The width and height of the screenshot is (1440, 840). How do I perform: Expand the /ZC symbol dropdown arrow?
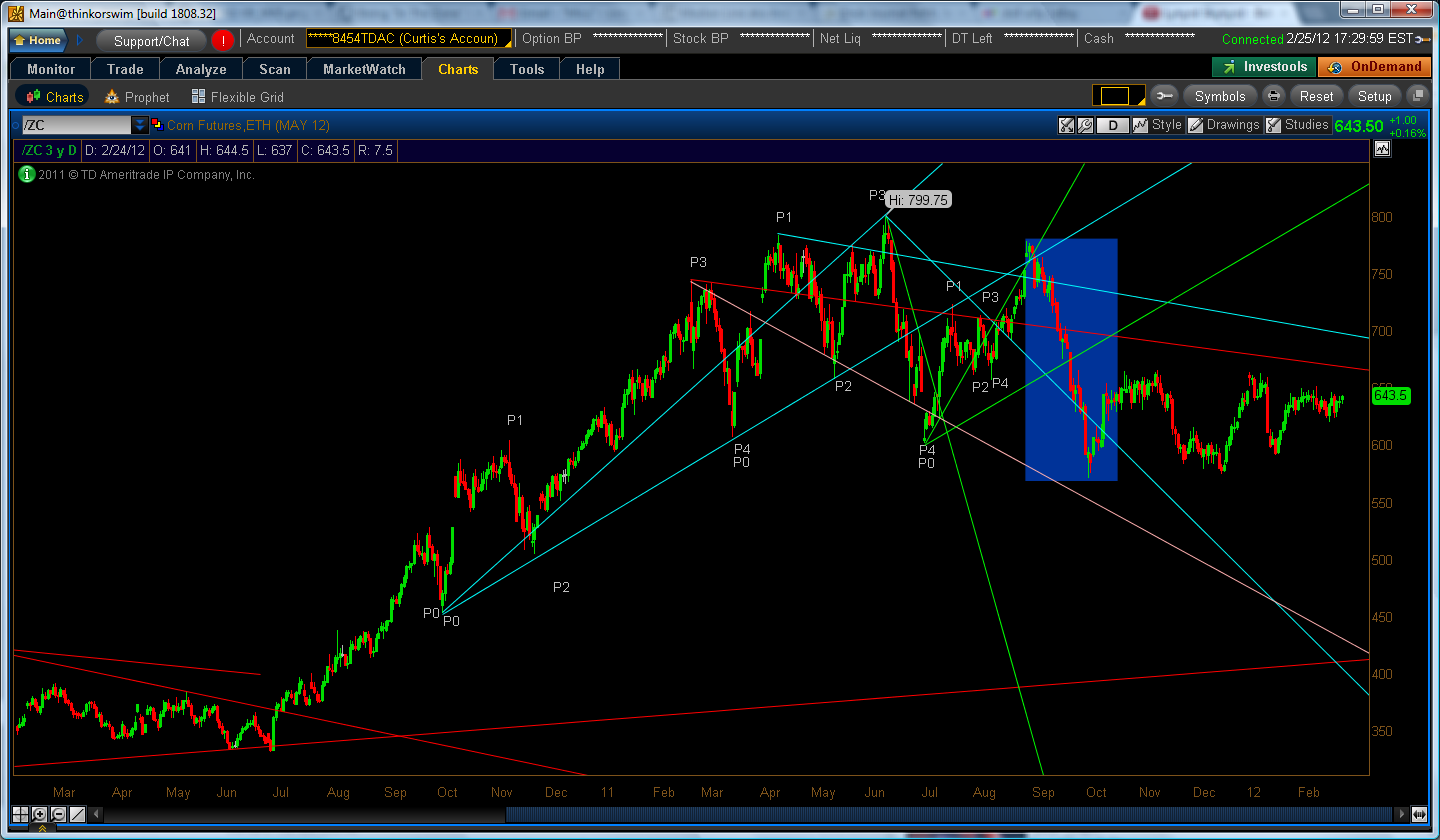click(140, 125)
